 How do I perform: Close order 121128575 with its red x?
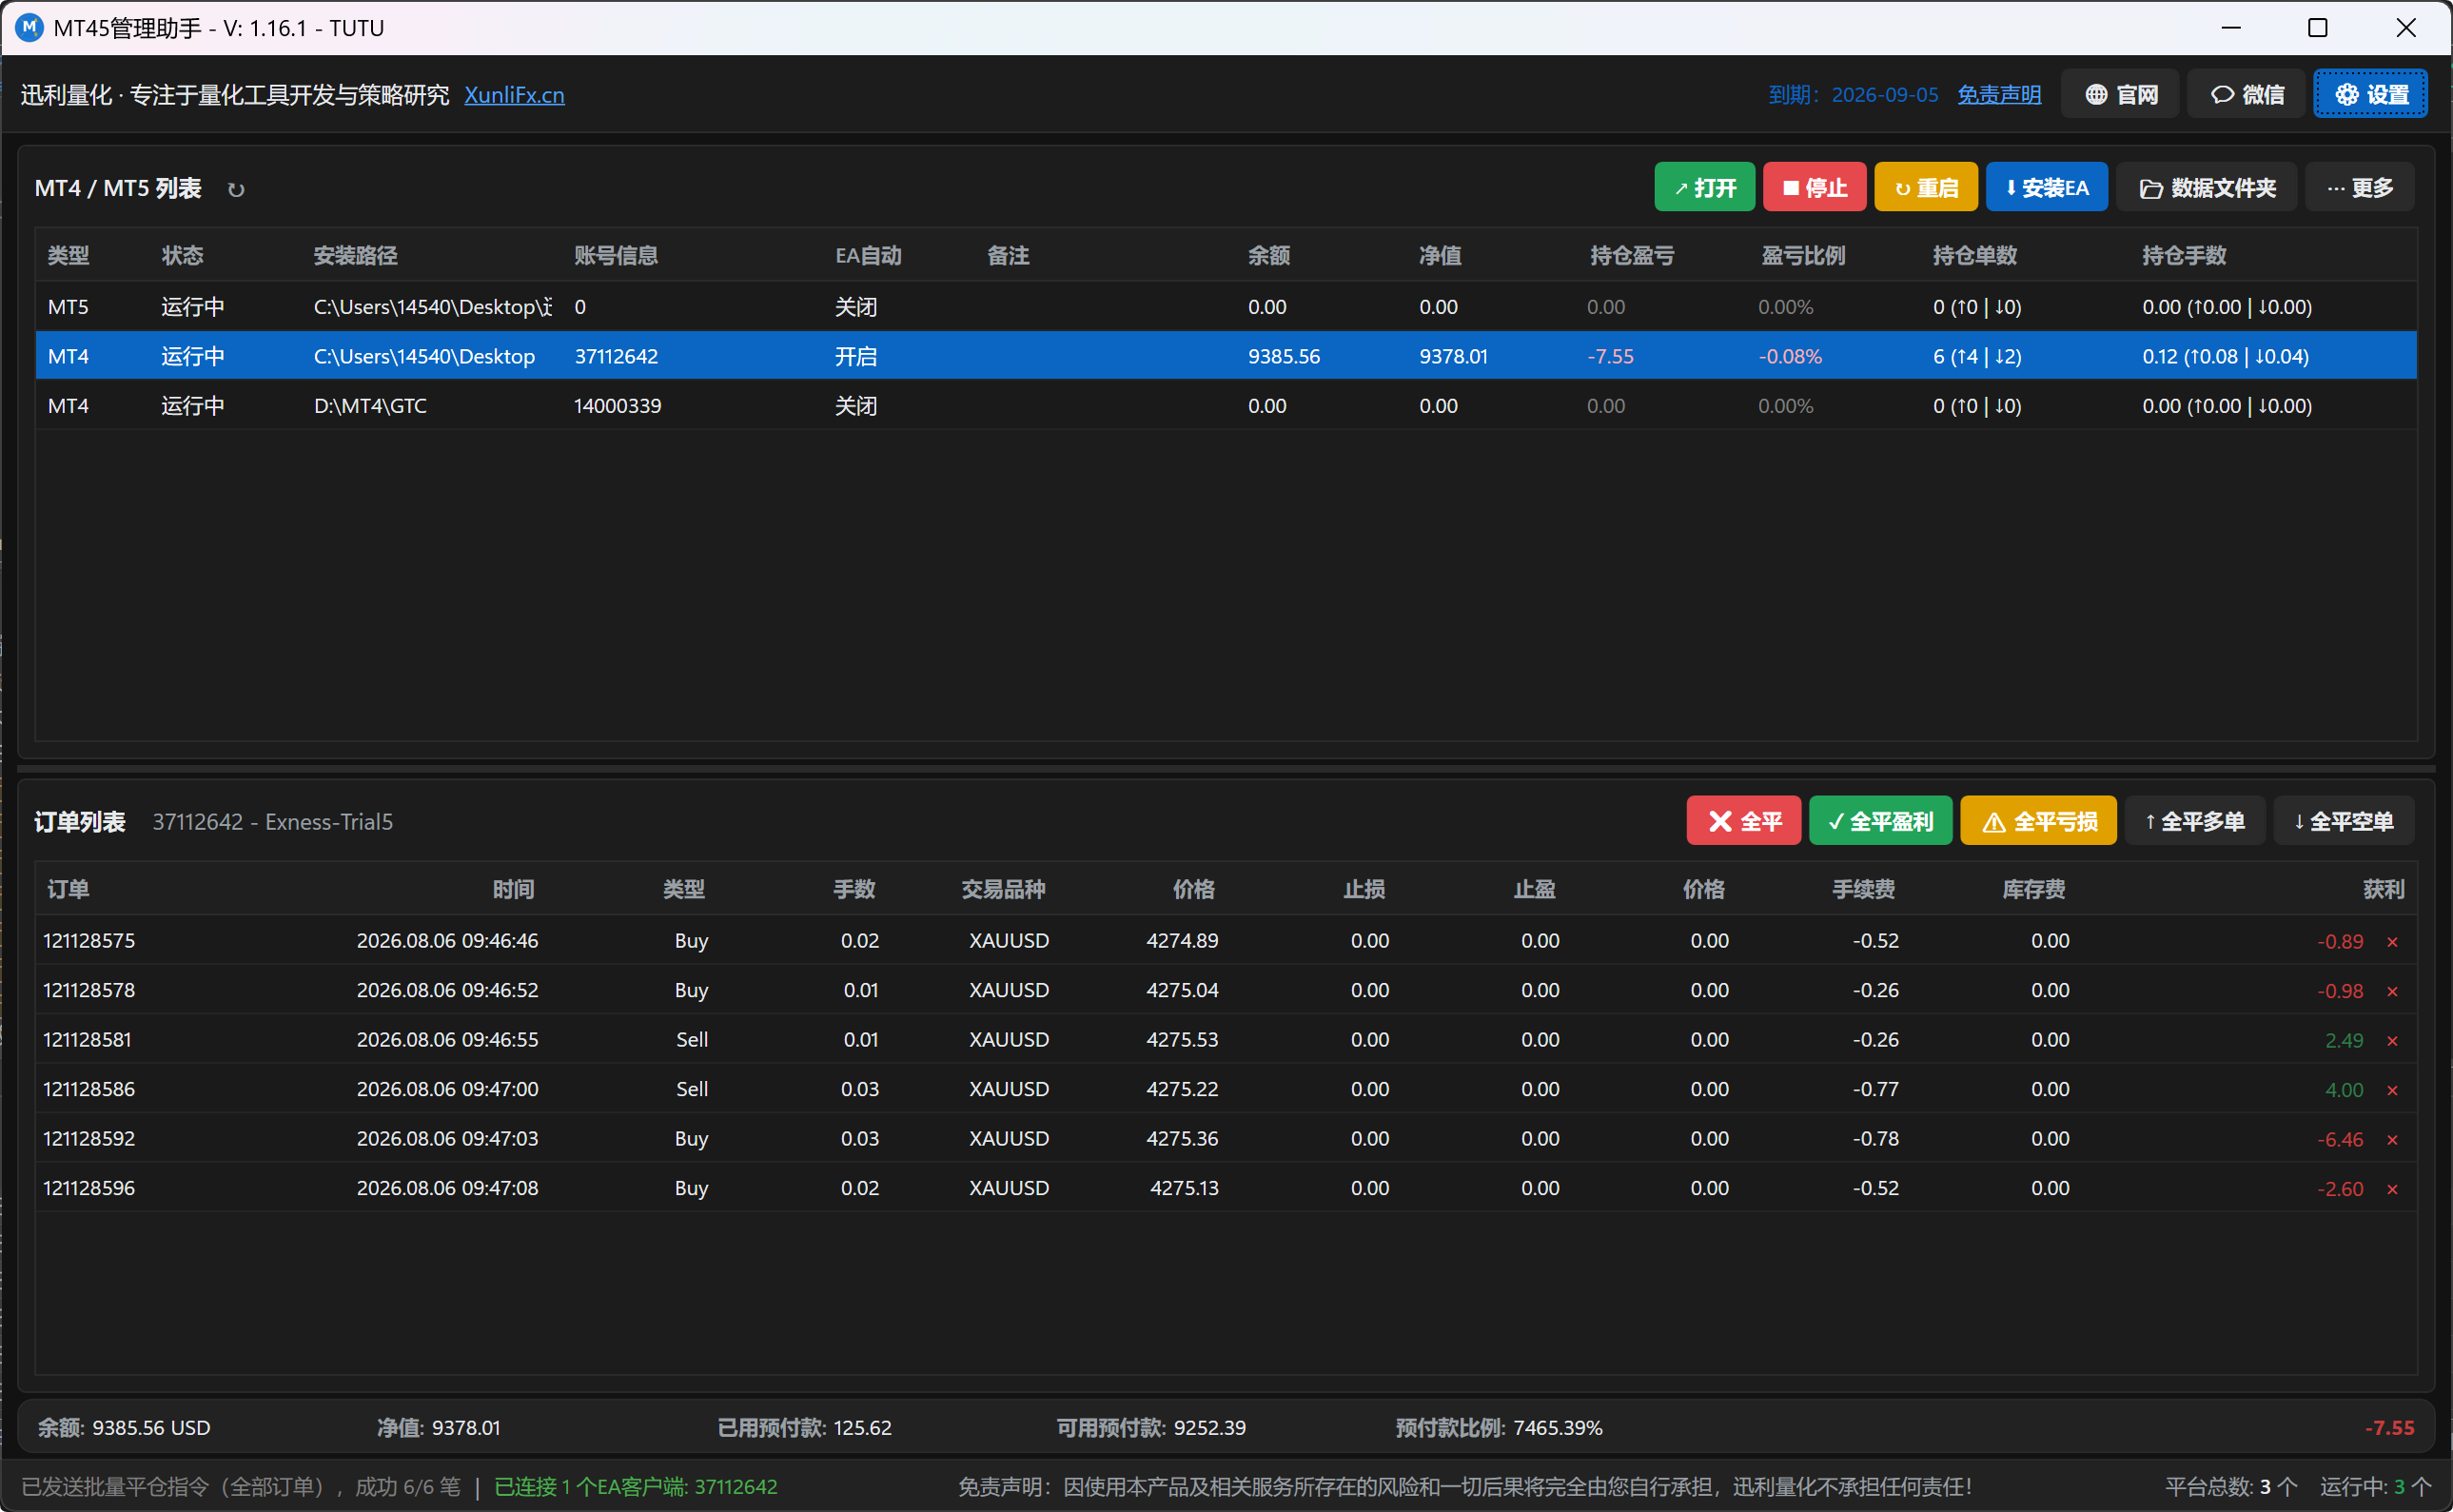point(2392,941)
